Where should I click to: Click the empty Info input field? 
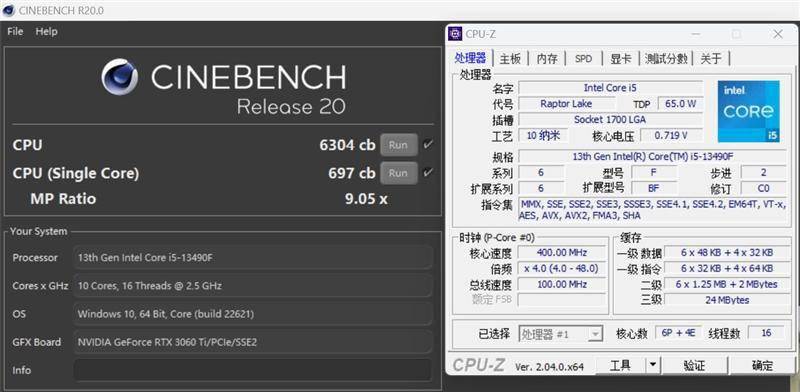[x=253, y=370]
